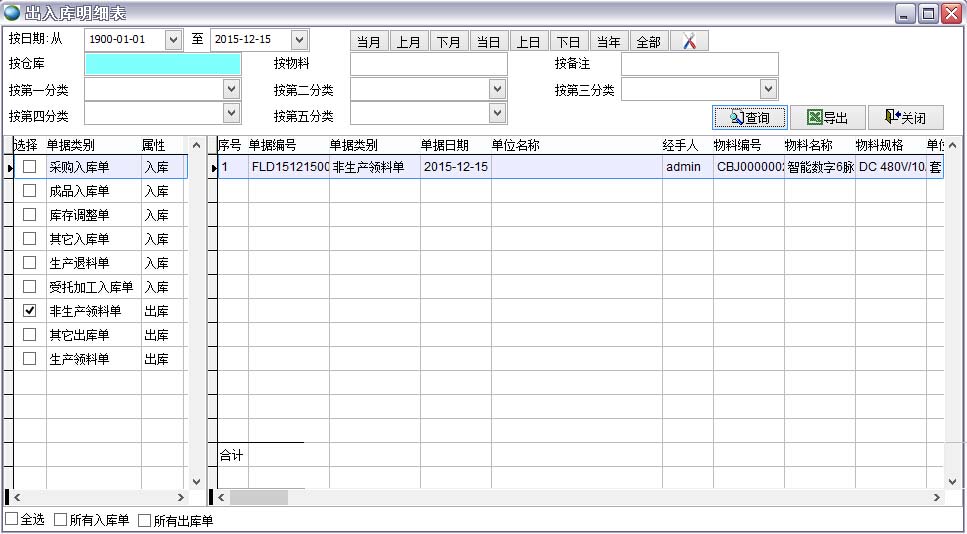
Task: Uncheck the 非生产领料单 checkbox
Action: (x=30, y=311)
